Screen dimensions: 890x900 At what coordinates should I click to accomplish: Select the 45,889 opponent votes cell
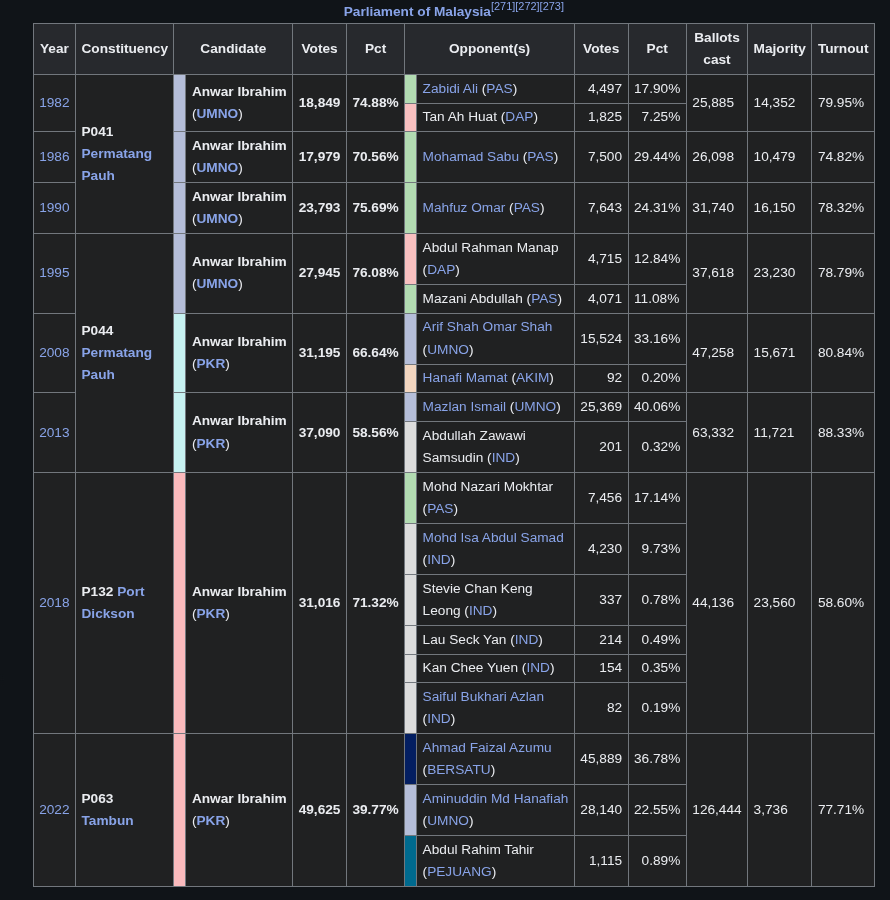pyautogui.click(x=601, y=759)
